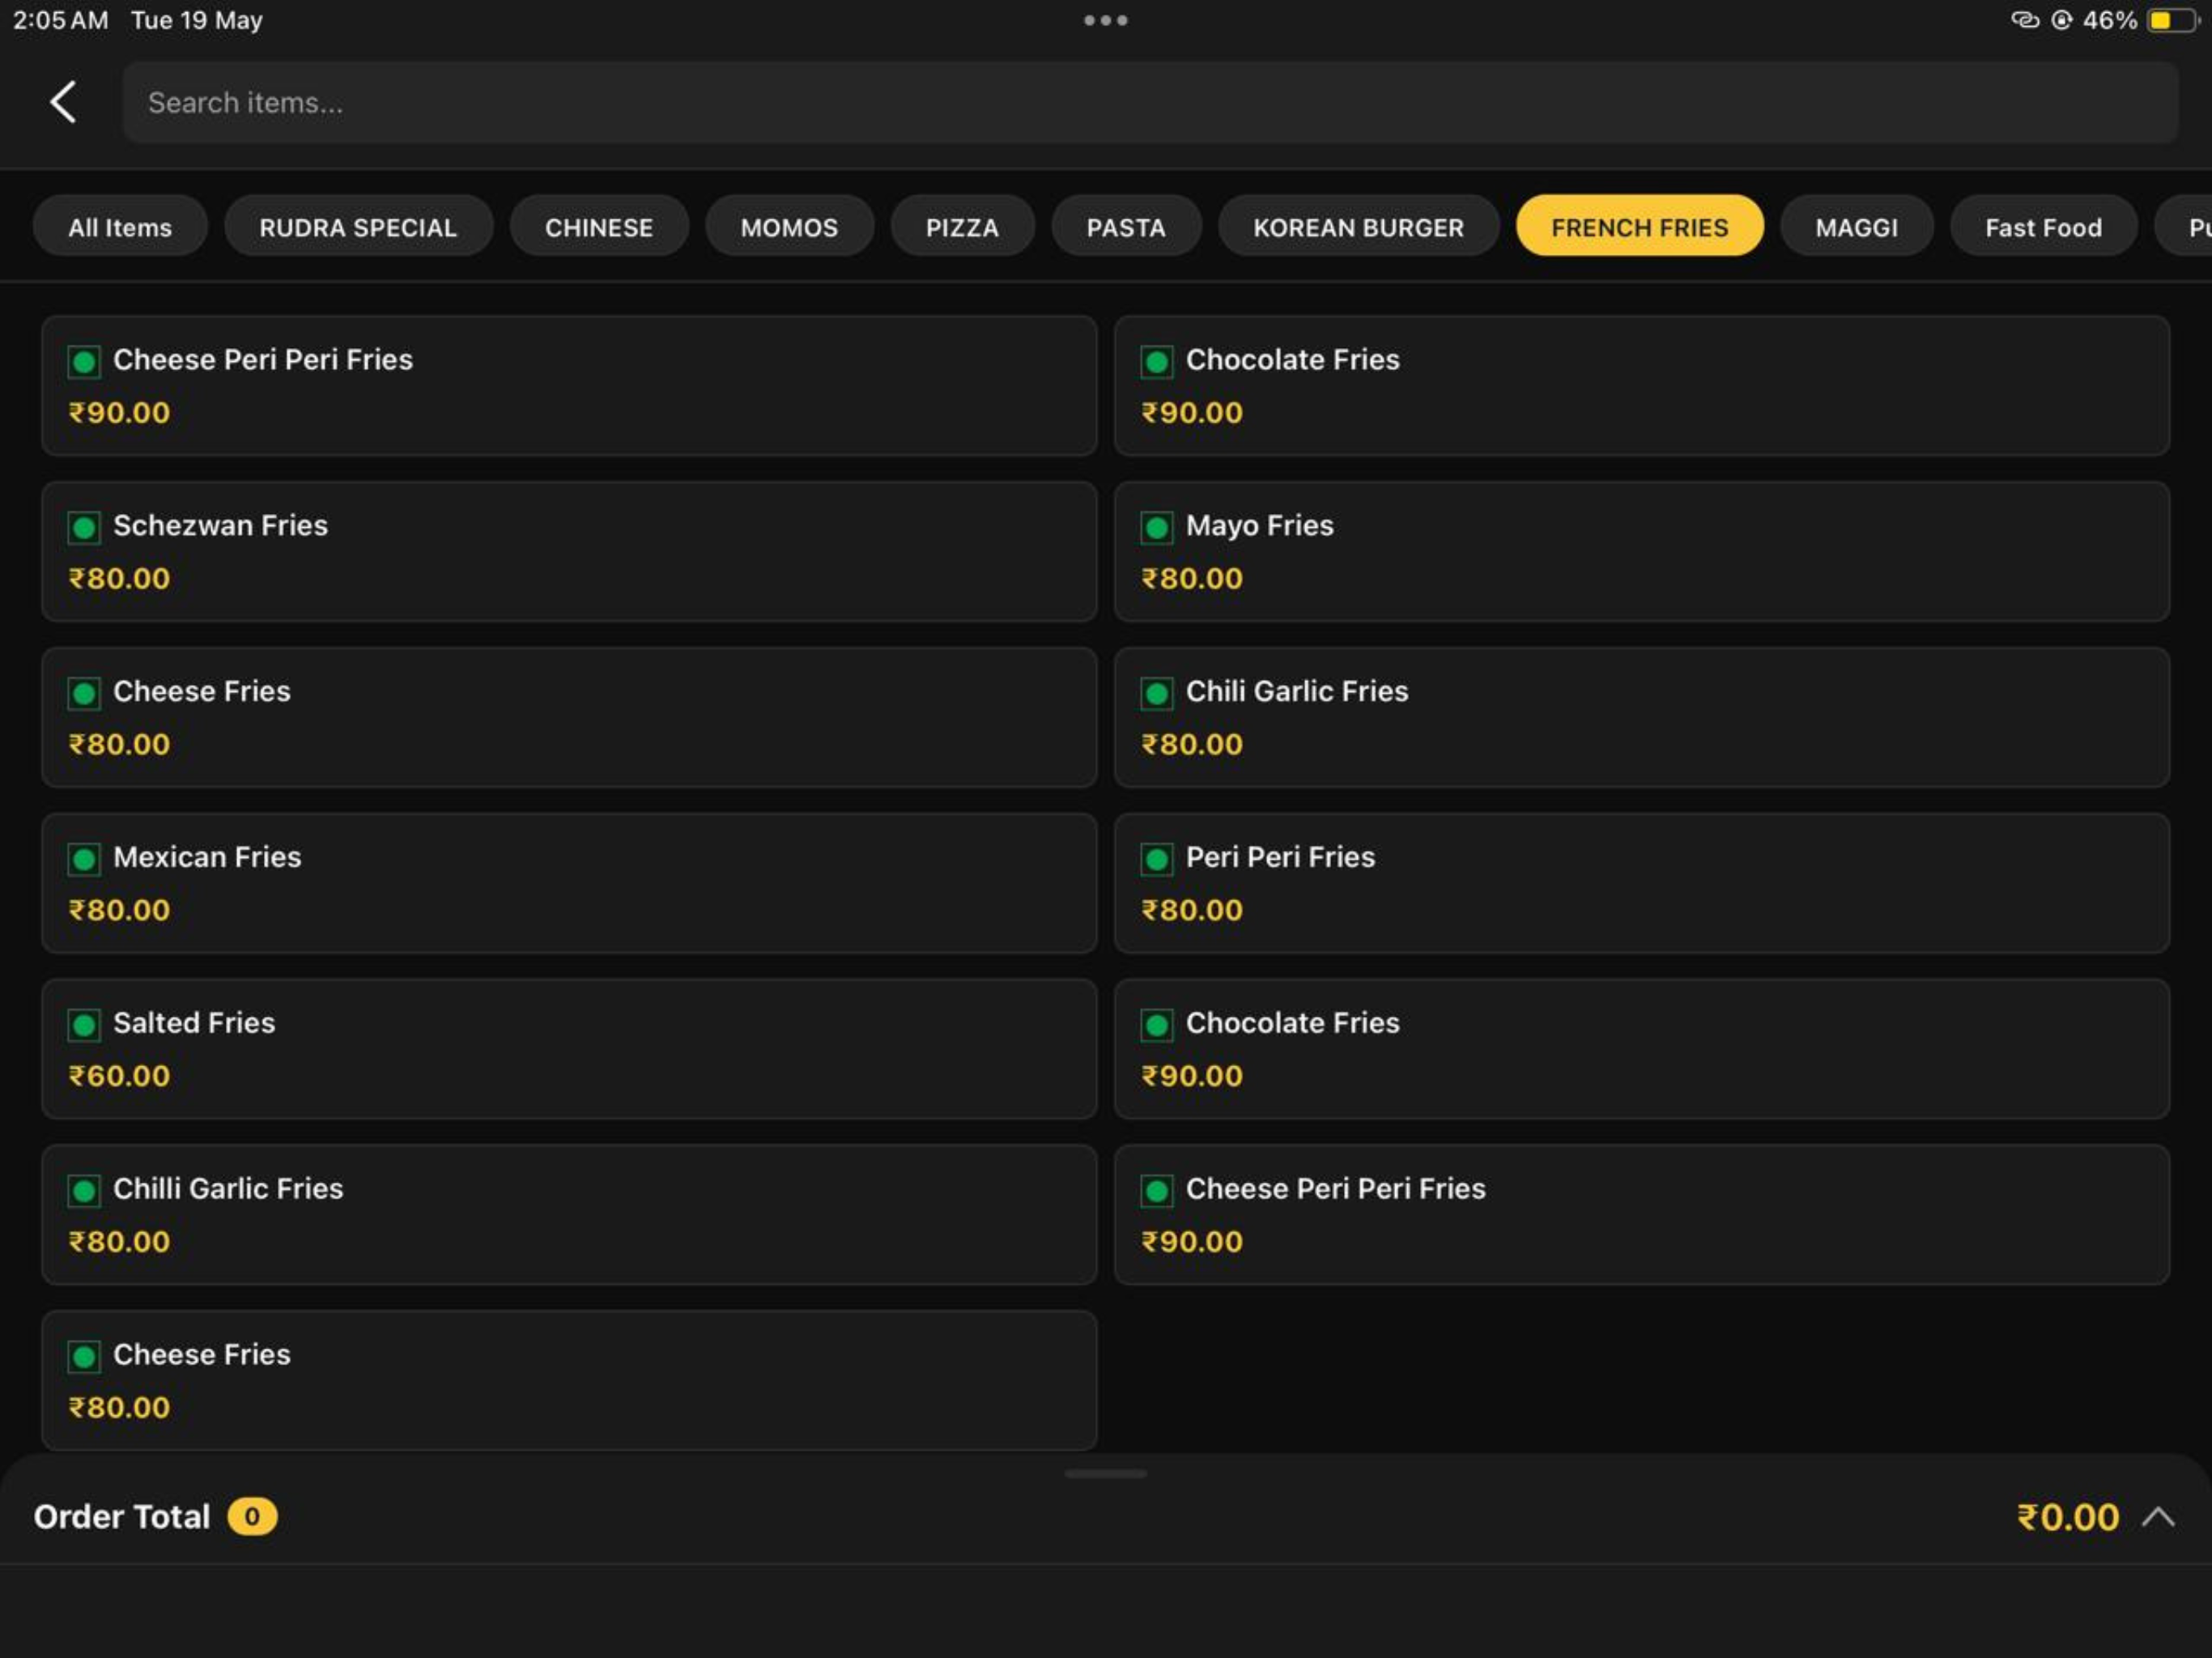Add Chocolate Fries card below Peri Peri Fries
This screenshot has height=1658, width=2212.
point(1642,1050)
